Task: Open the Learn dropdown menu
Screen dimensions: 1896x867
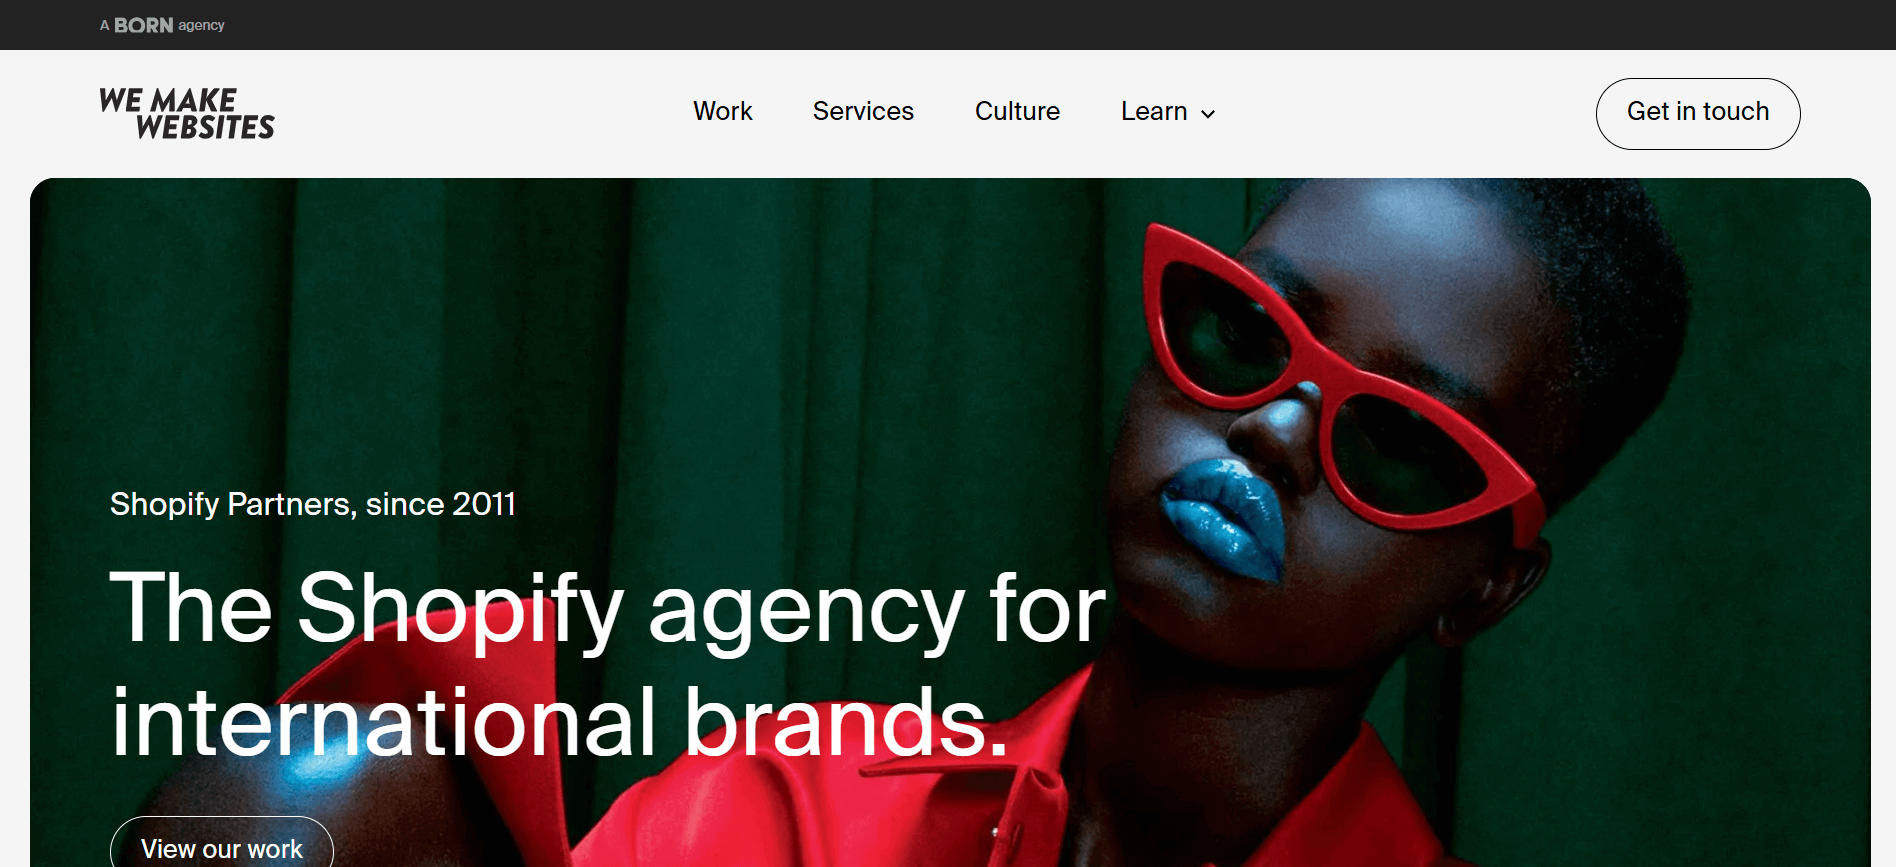Action: pos(1168,111)
